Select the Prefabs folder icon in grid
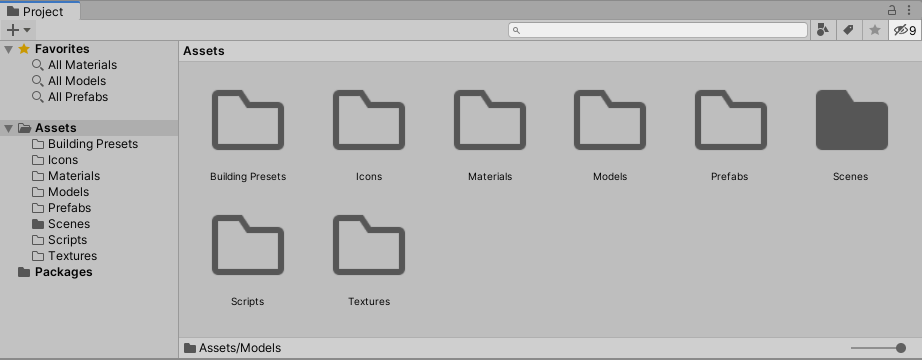Screen dimensions: 922x360 (731, 120)
